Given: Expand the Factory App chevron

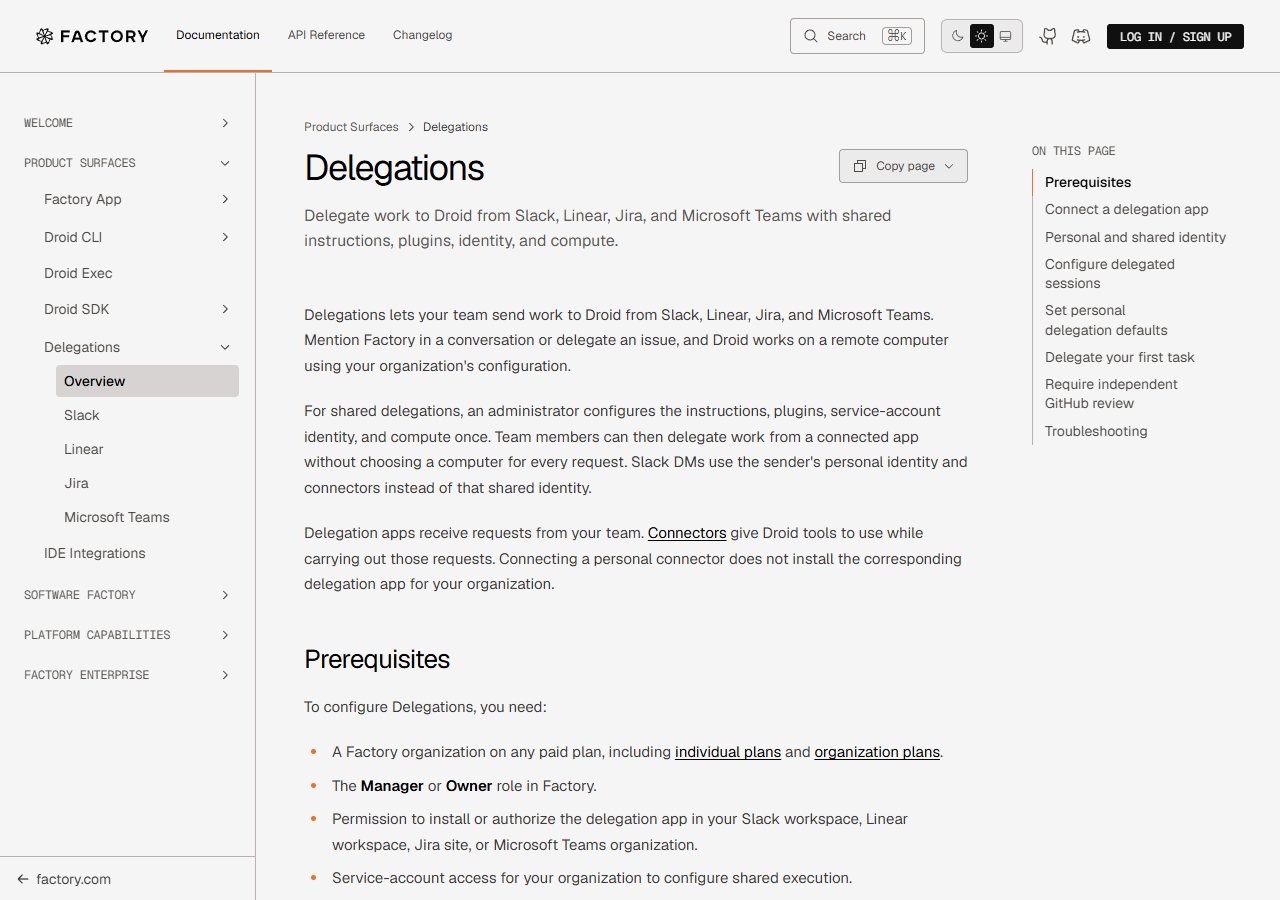Looking at the screenshot, I should coord(225,199).
